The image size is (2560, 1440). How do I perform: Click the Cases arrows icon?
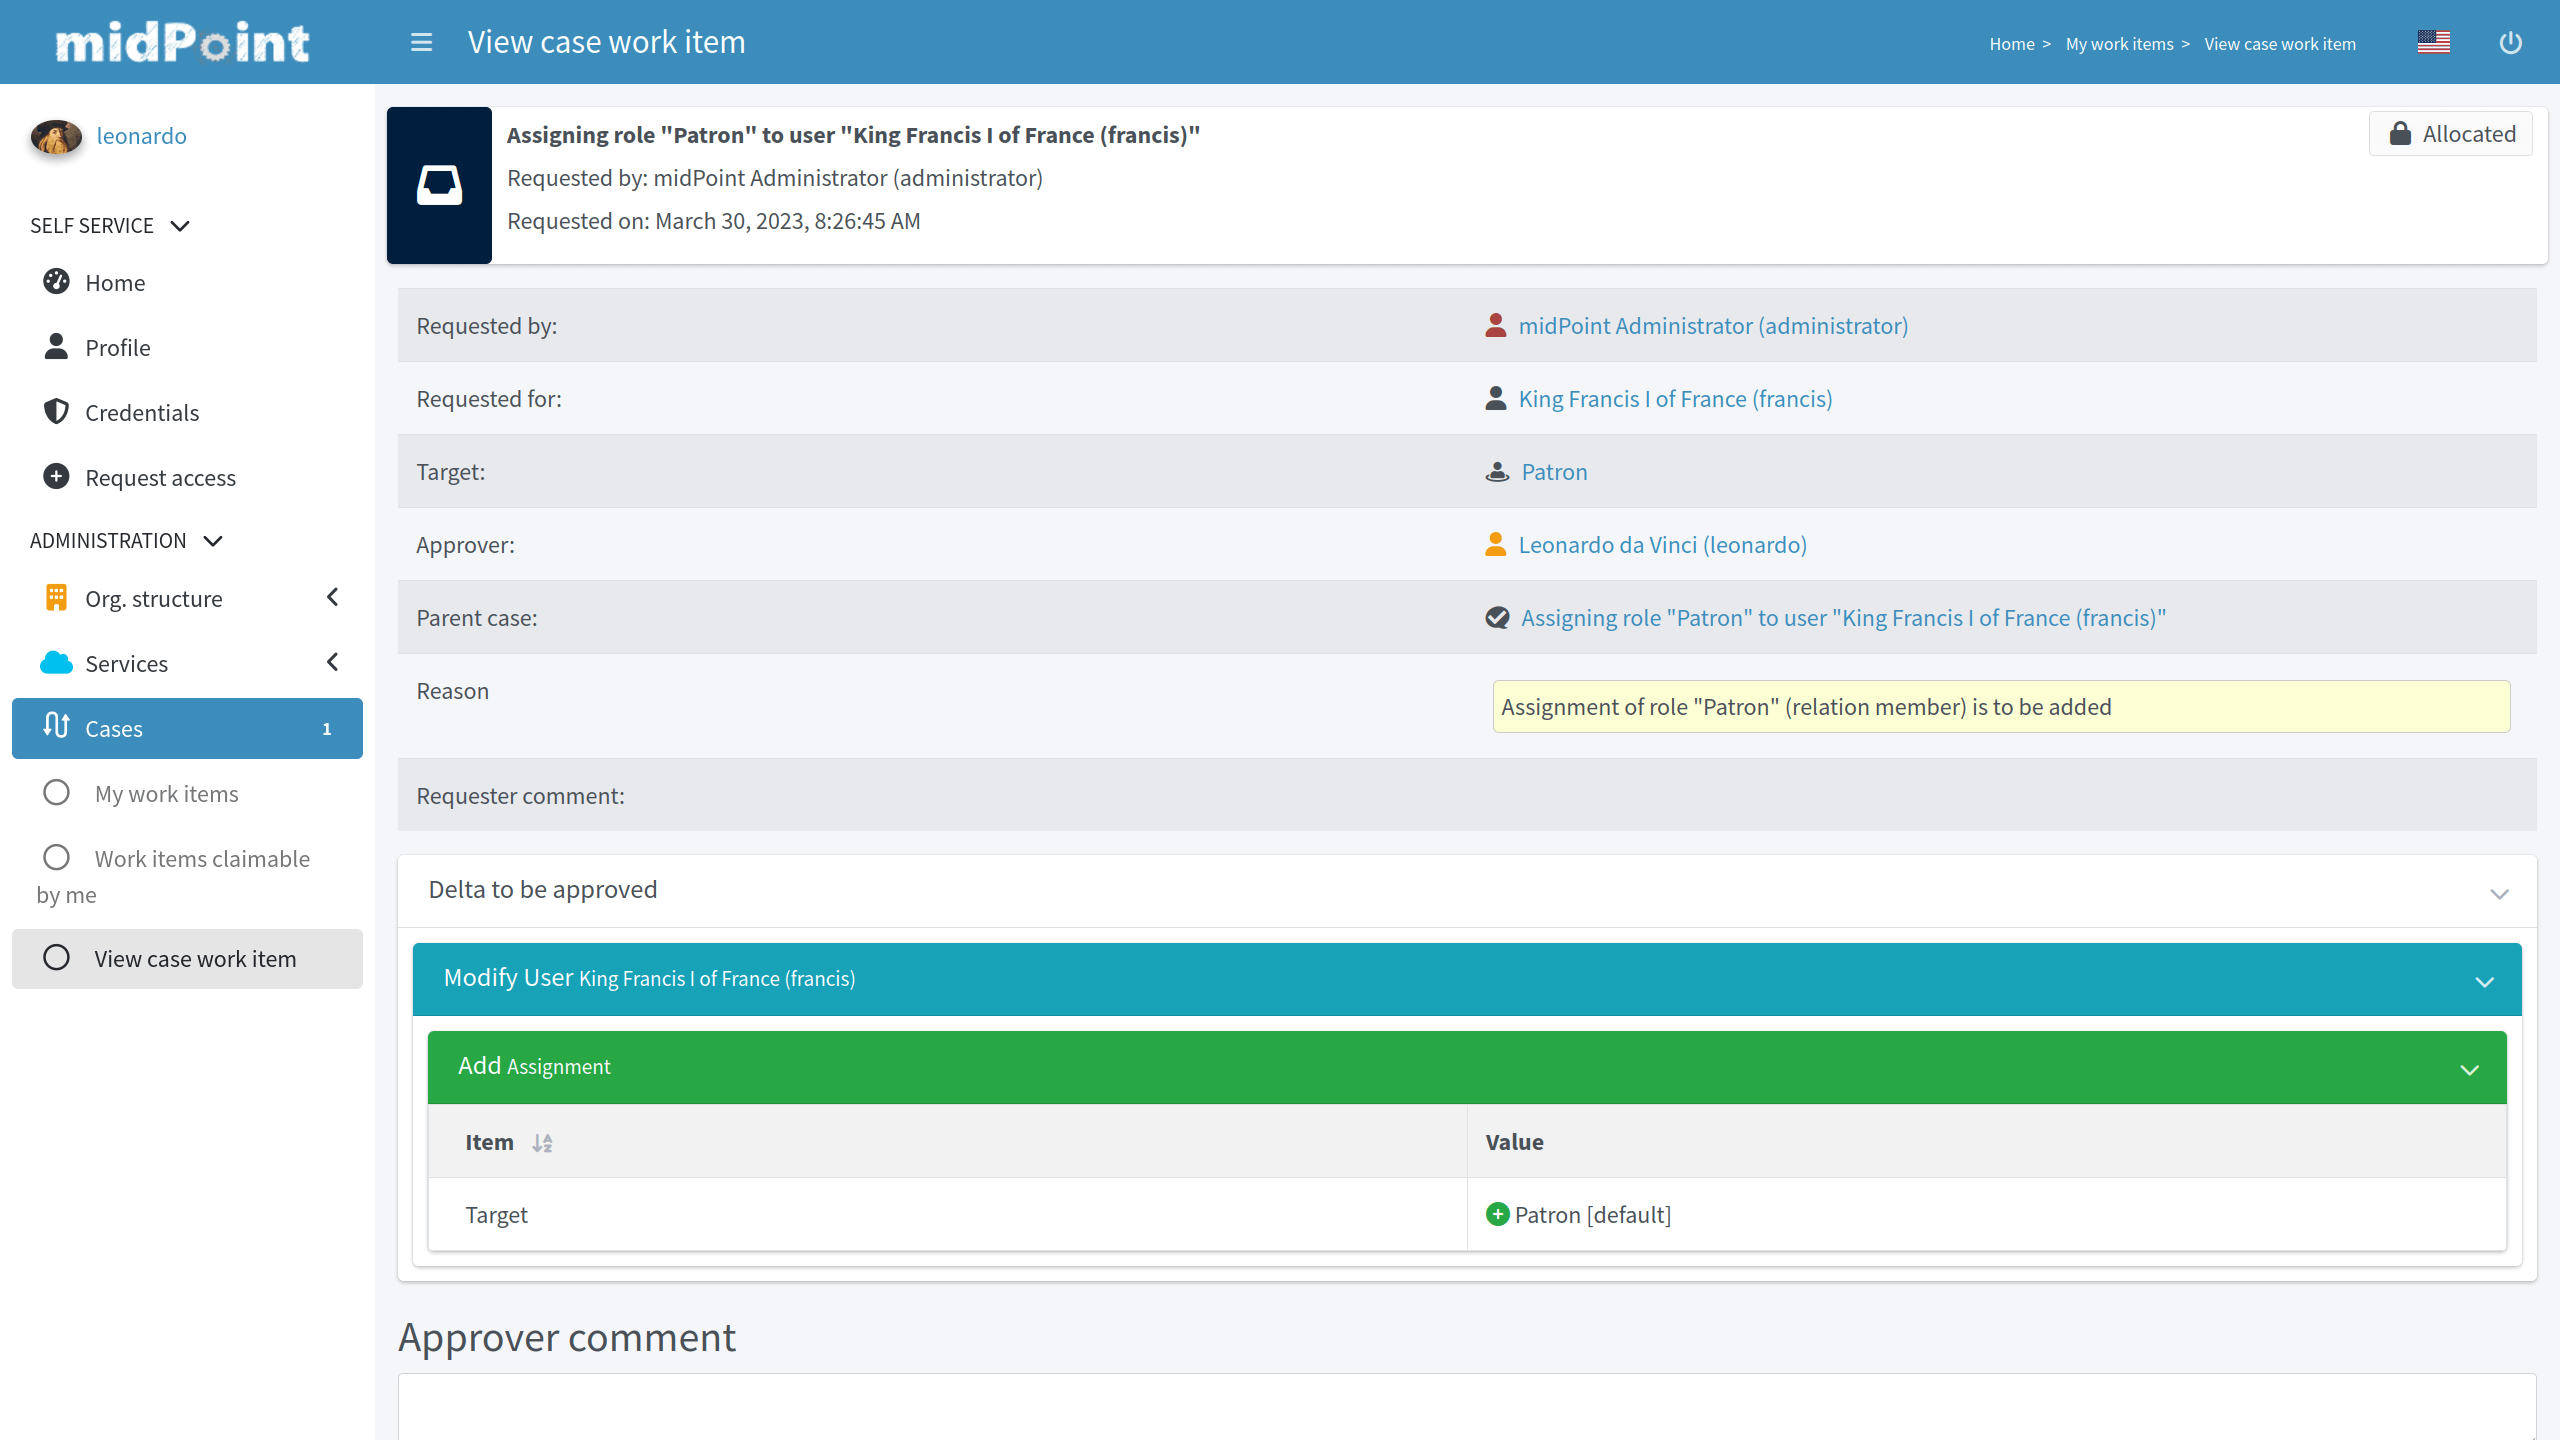[56, 725]
